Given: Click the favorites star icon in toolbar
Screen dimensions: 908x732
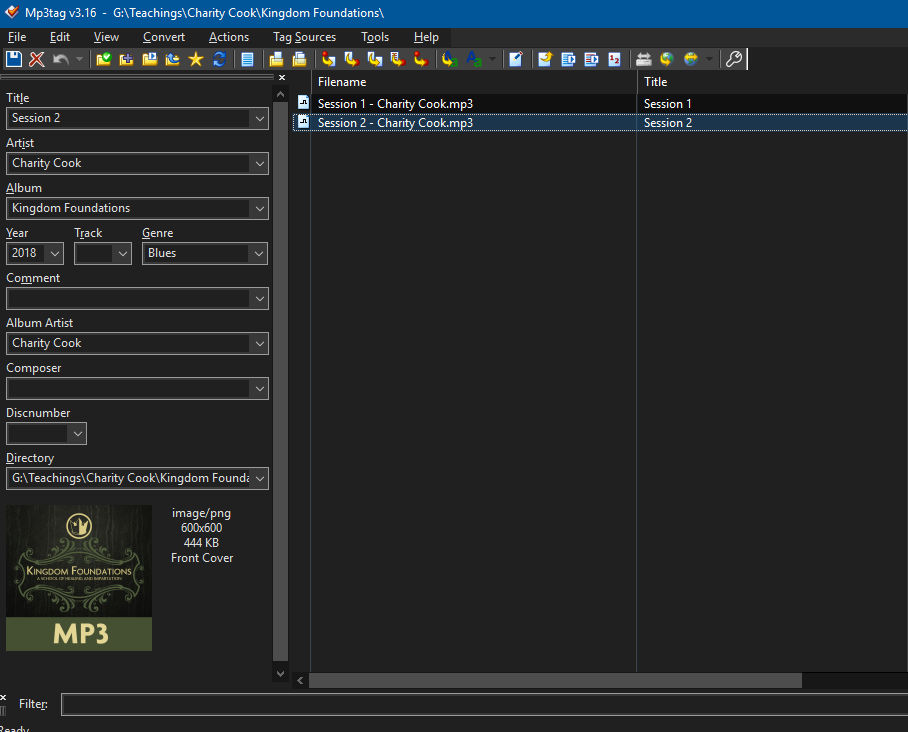Looking at the screenshot, I should (x=195, y=60).
